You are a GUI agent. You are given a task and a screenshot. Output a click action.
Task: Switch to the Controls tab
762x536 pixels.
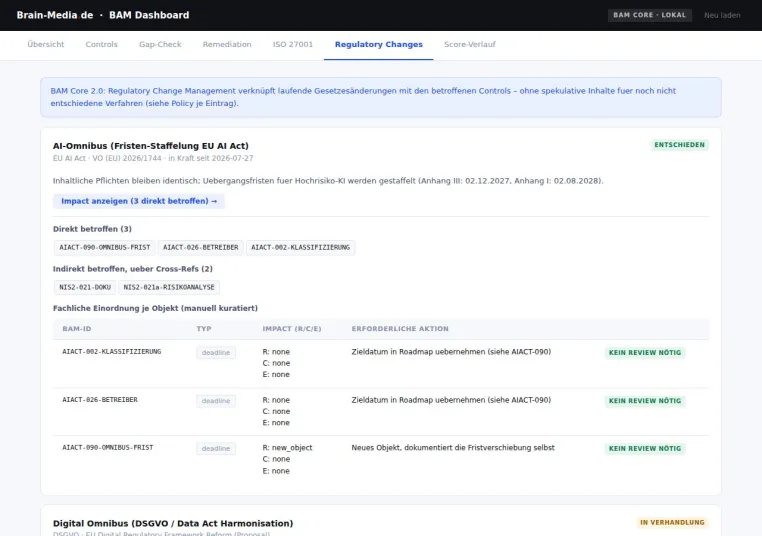(102, 44)
